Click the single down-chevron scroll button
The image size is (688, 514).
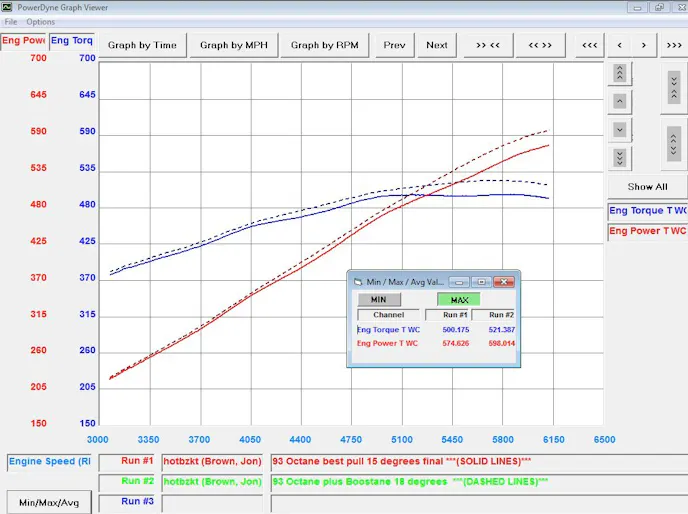(x=620, y=130)
